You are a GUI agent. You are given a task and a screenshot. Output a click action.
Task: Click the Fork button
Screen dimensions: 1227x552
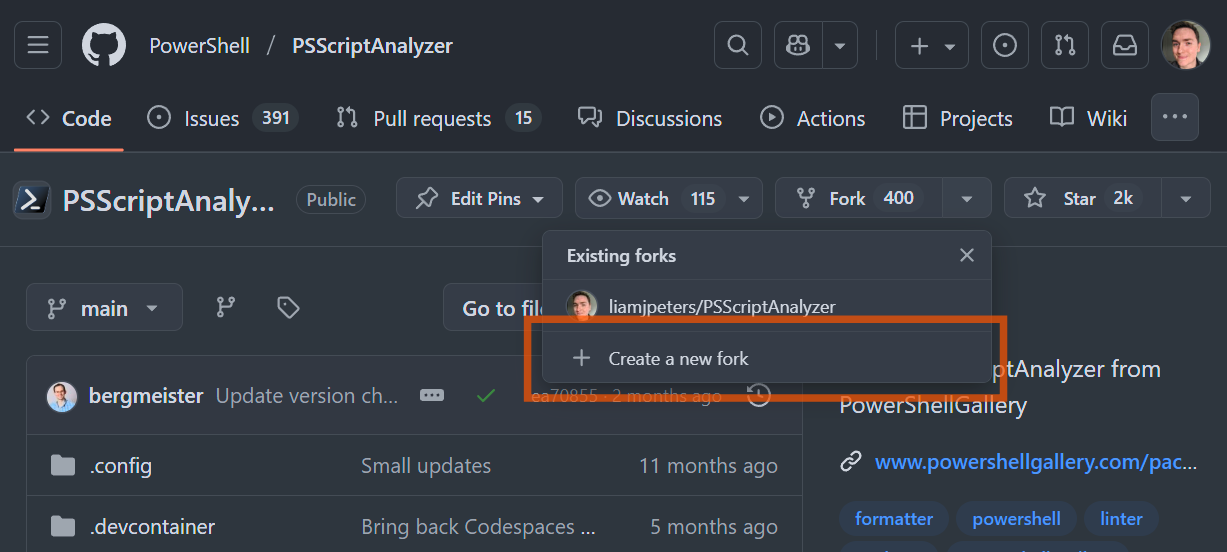(x=860, y=199)
